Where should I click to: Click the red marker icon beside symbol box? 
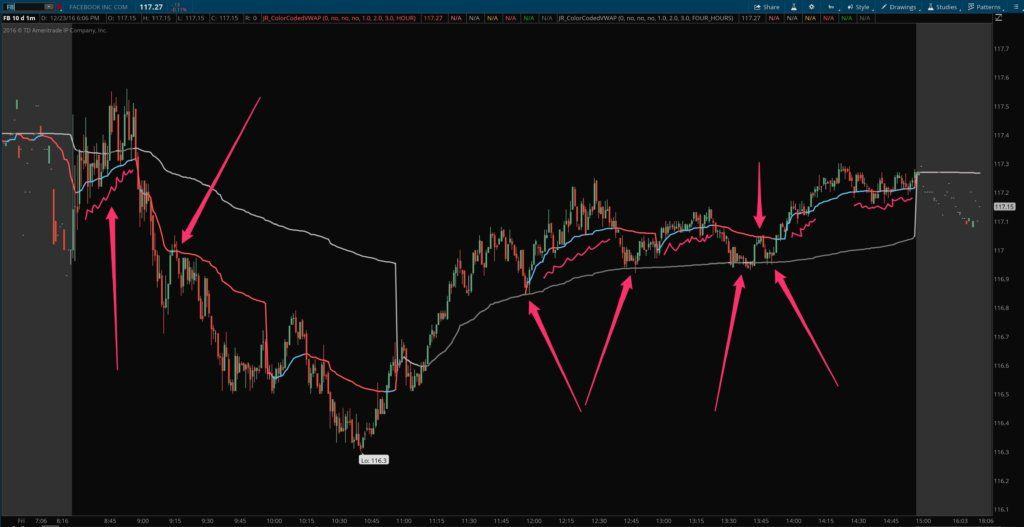tap(57, 7)
